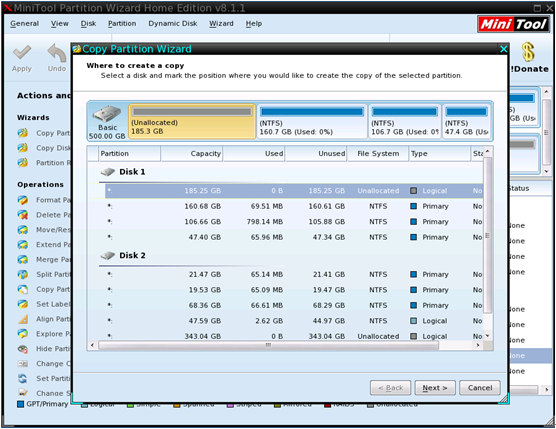Click the horizontal scrollbar left arrow in list
556x429 pixels.
pos(93,345)
